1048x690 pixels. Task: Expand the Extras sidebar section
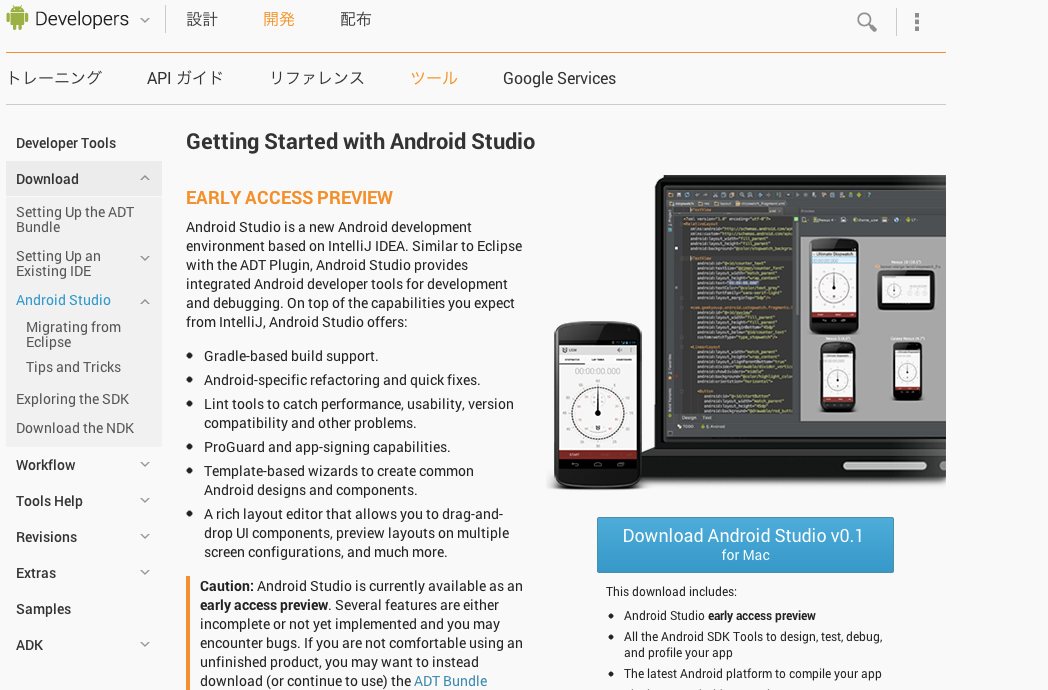click(145, 573)
